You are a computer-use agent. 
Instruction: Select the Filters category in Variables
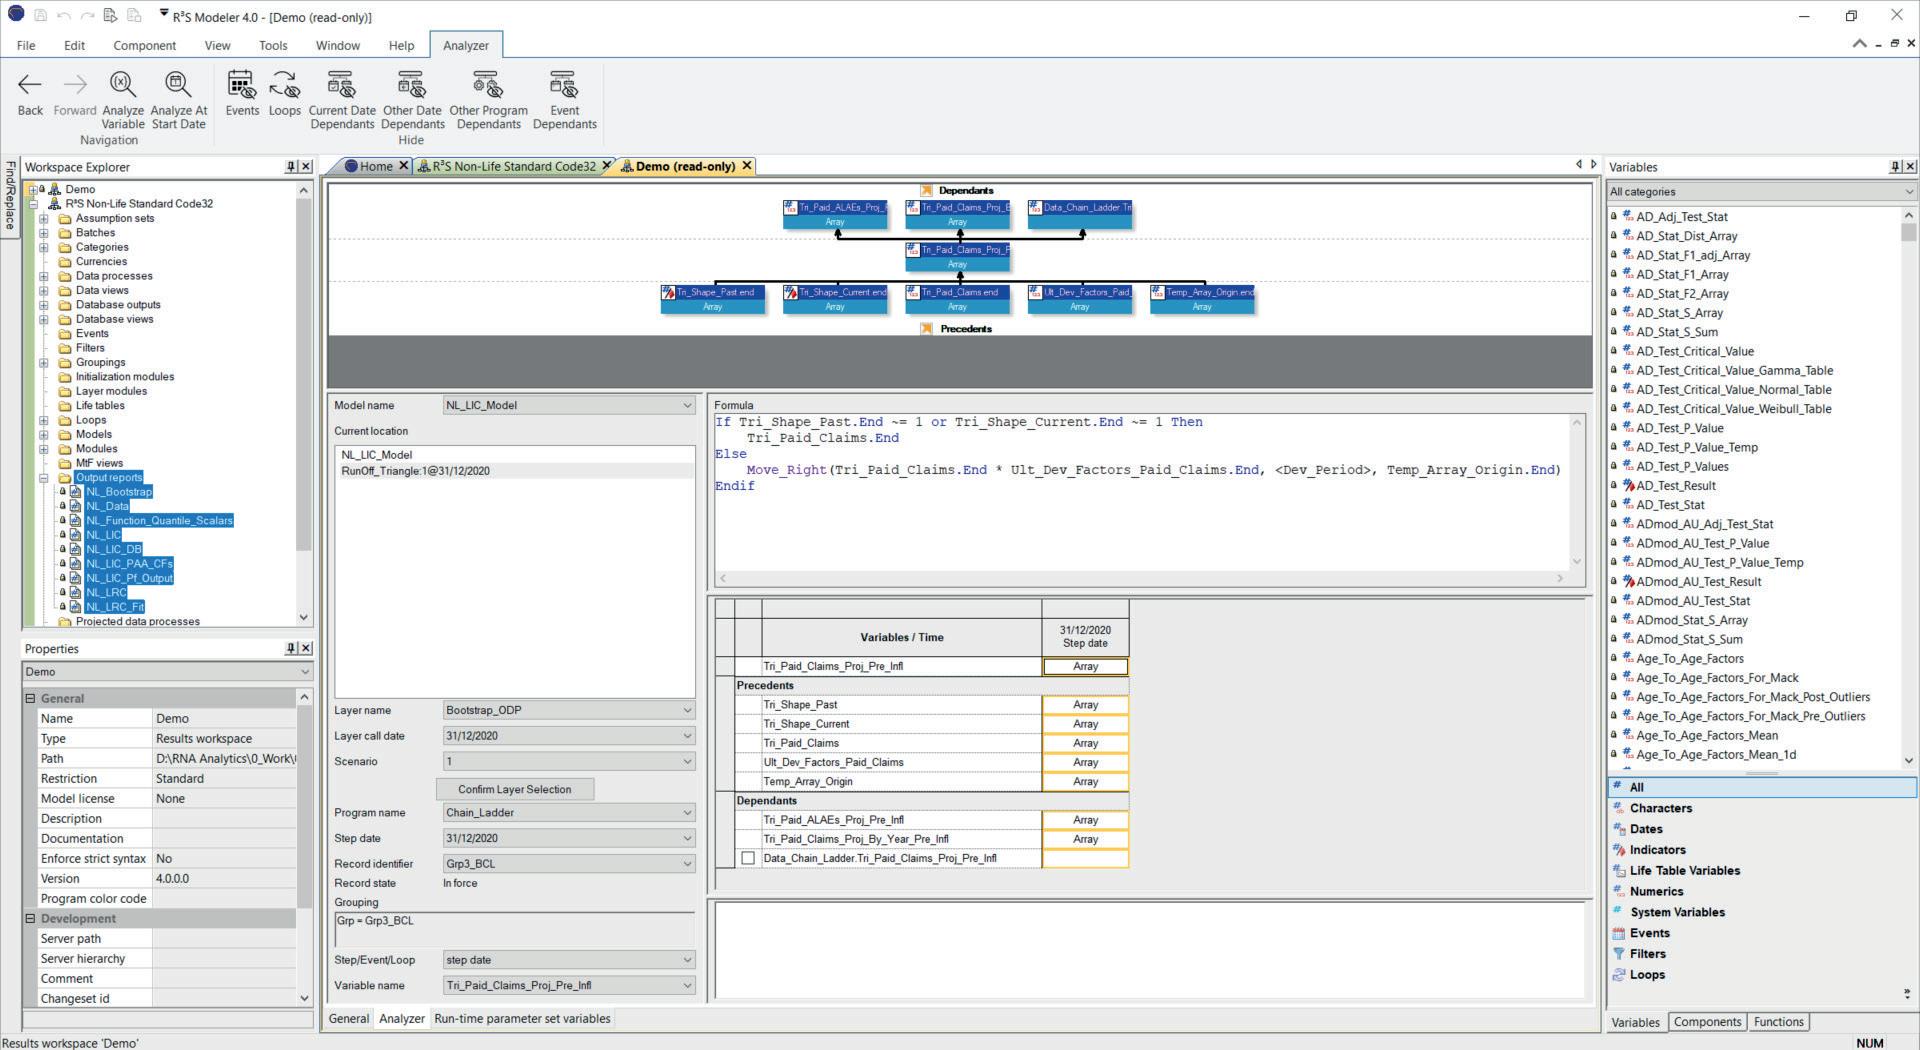(x=1647, y=954)
